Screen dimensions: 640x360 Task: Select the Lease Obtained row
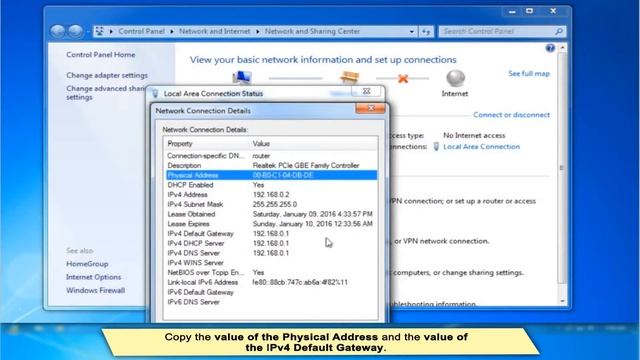point(271,214)
